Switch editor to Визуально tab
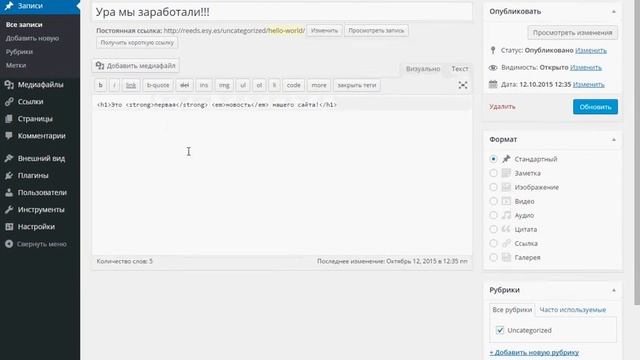The image size is (640, 360). tap(423, 69)
